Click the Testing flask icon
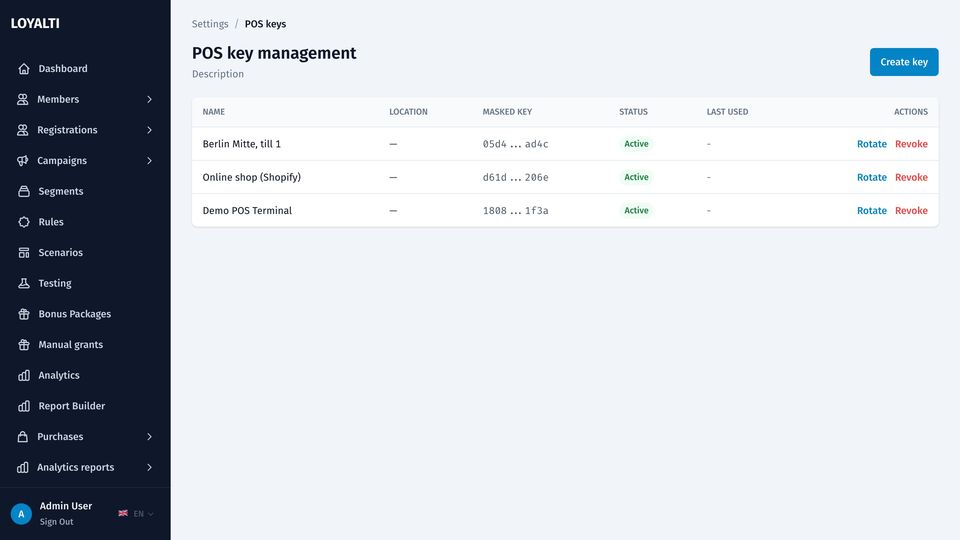The height and width of the screenshot is (540, 960). pyautogui.click(x=24, y=283)
